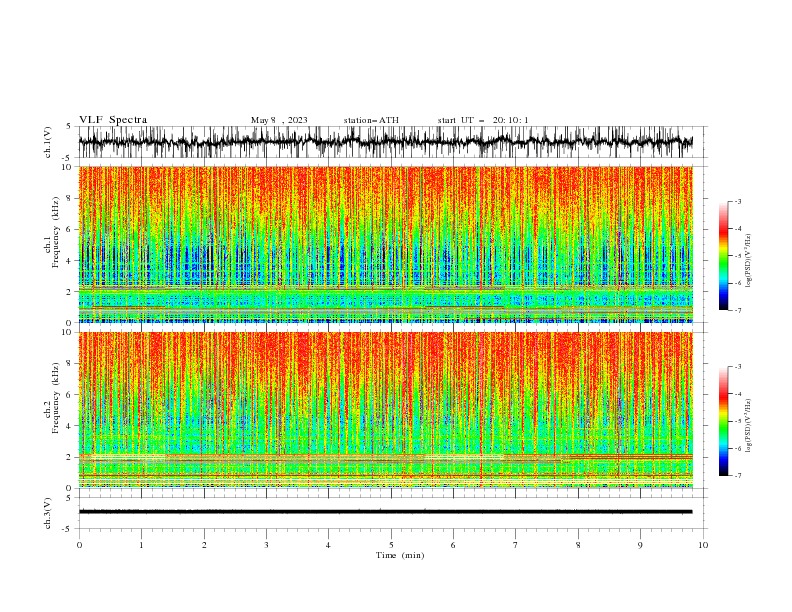Click the "-5" label on ch.1 colorbar

coord(738,256)
